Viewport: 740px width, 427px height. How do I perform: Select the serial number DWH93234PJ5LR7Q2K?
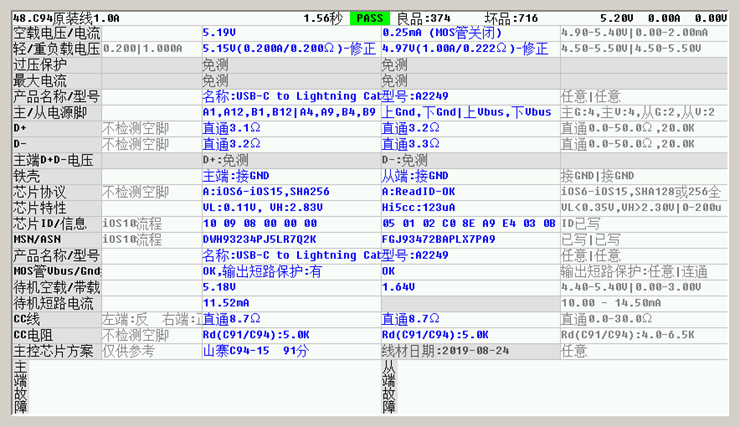259,241
